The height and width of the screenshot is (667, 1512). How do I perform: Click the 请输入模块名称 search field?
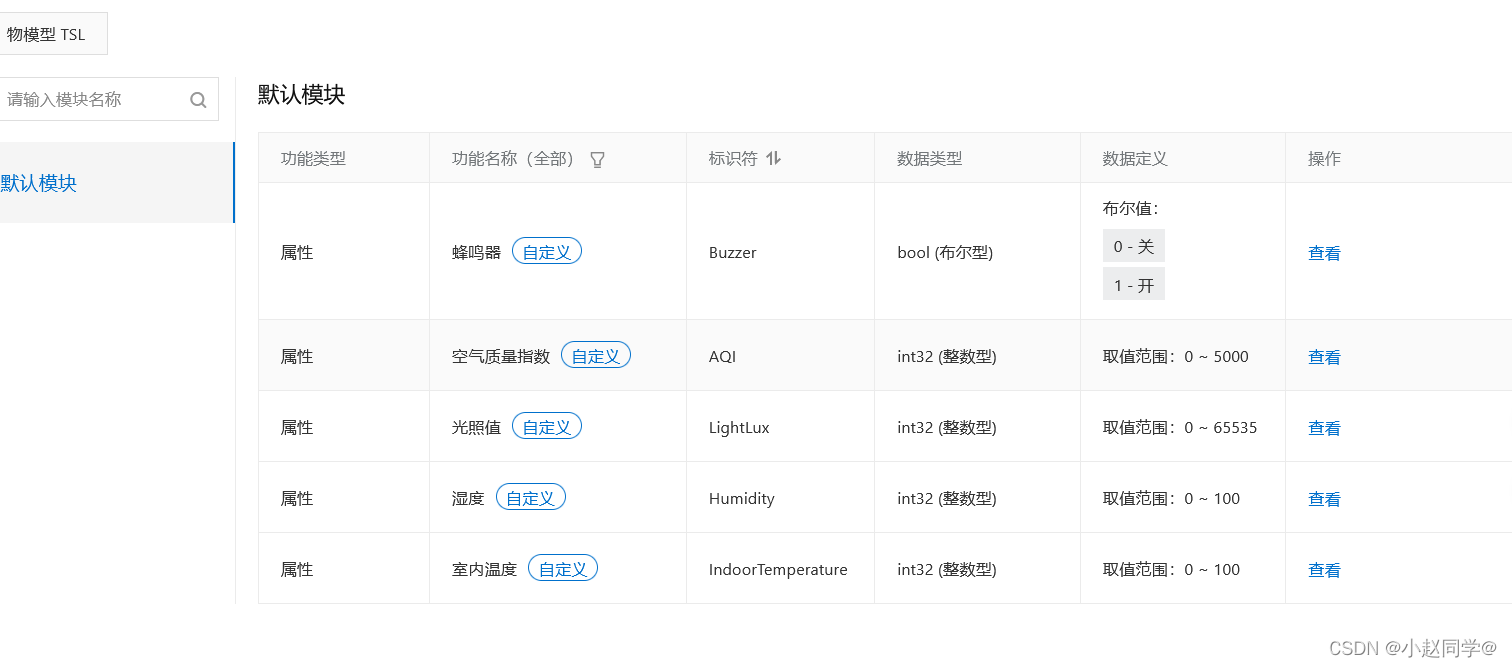pyautogui.click(x=90, y=99)
